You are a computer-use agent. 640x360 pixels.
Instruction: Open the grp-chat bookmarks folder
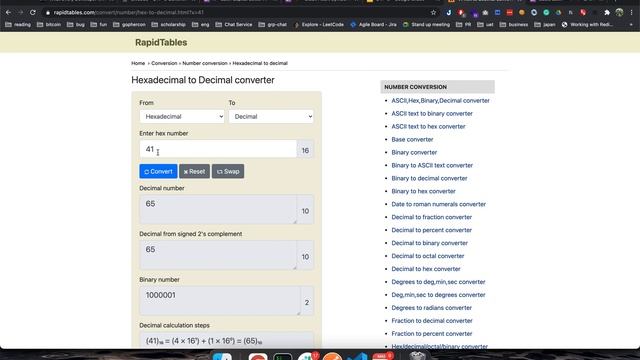(x=273, y=24)
